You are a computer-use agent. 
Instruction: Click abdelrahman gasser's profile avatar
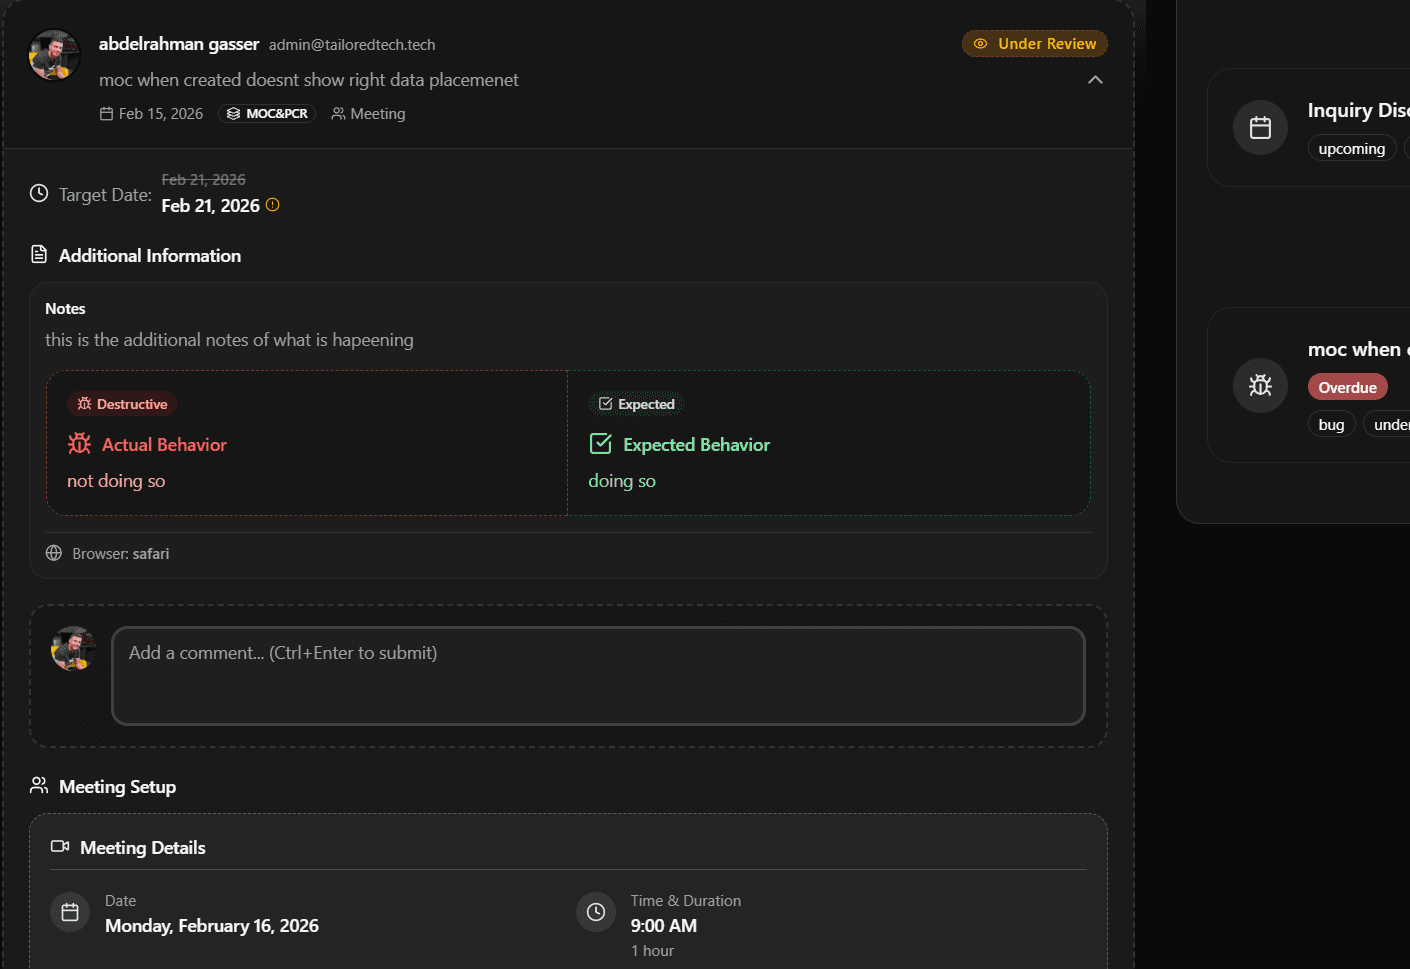tap(53, 55)
